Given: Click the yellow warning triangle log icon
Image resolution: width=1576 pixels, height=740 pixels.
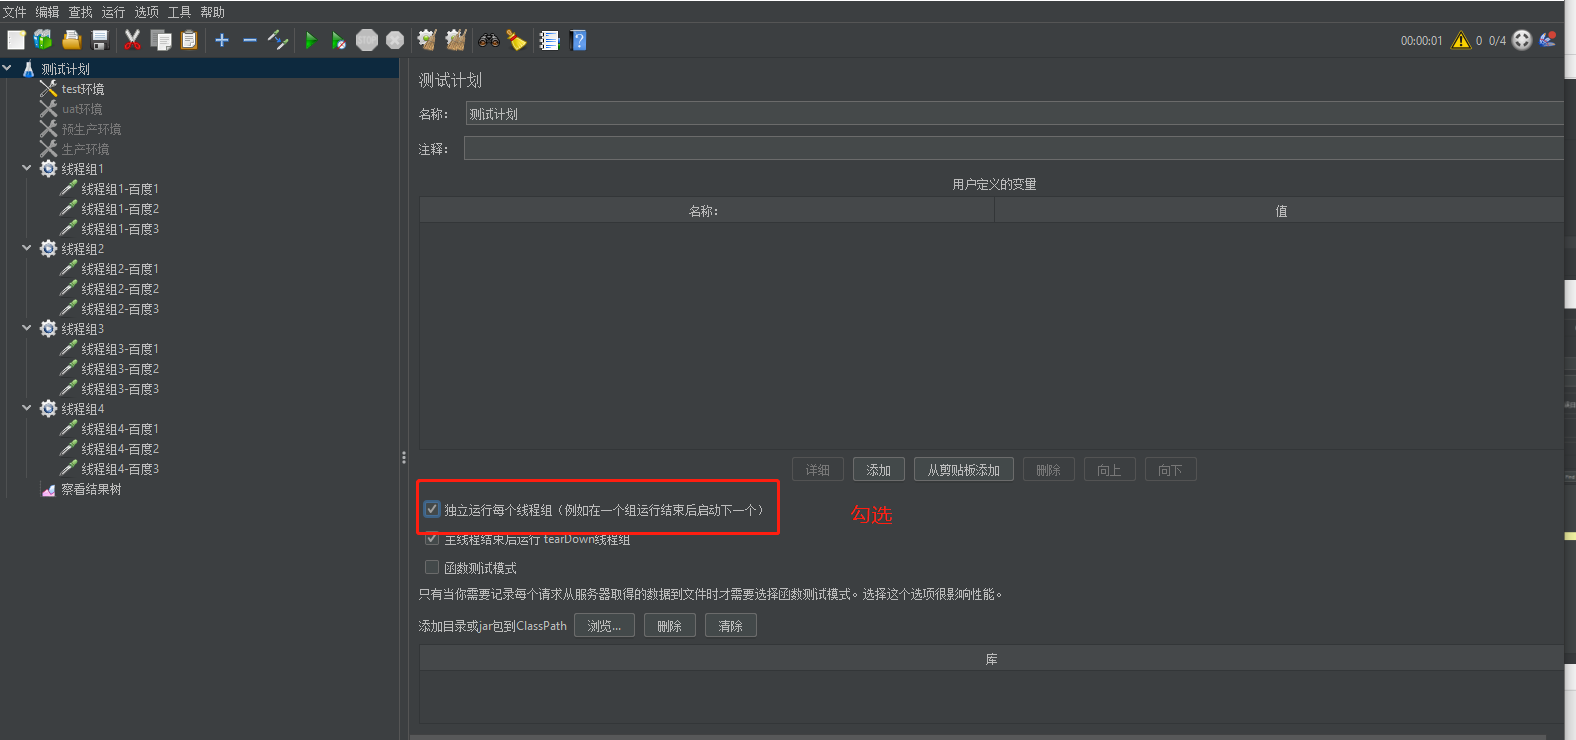Looking at the screenshot, I should point(1461,40).
